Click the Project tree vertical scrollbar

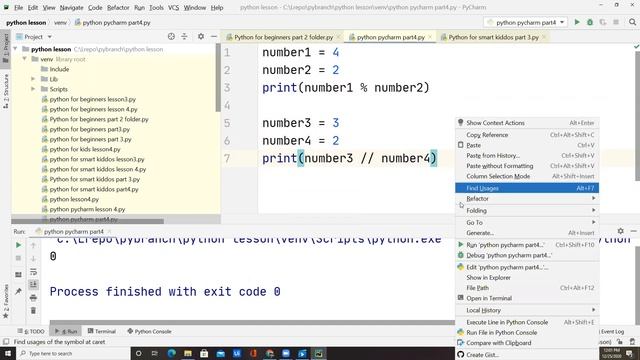point(218,78)
